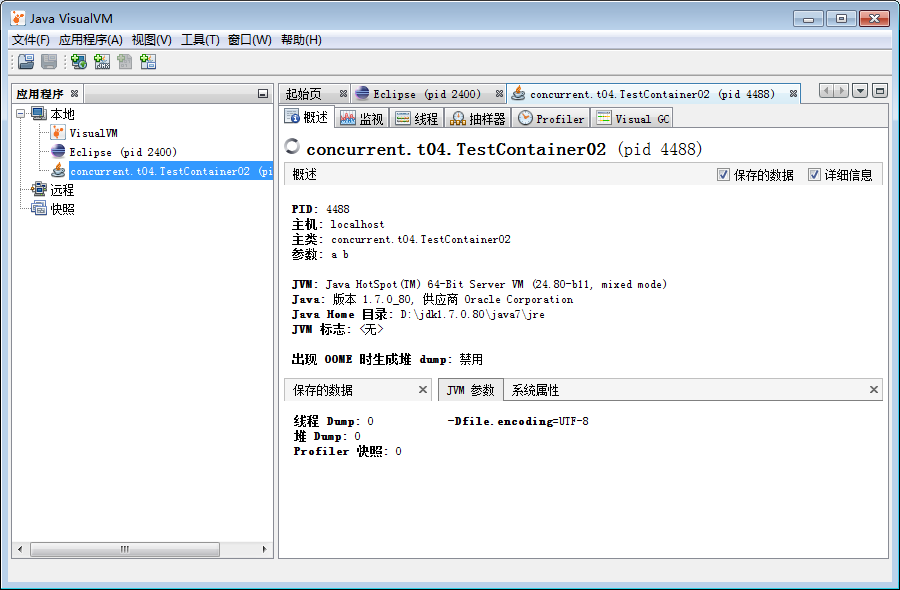The width and height of the screenshot is (900, 590).
Task: Switch to the 线程 threads tab
Action: pos(417,119)
